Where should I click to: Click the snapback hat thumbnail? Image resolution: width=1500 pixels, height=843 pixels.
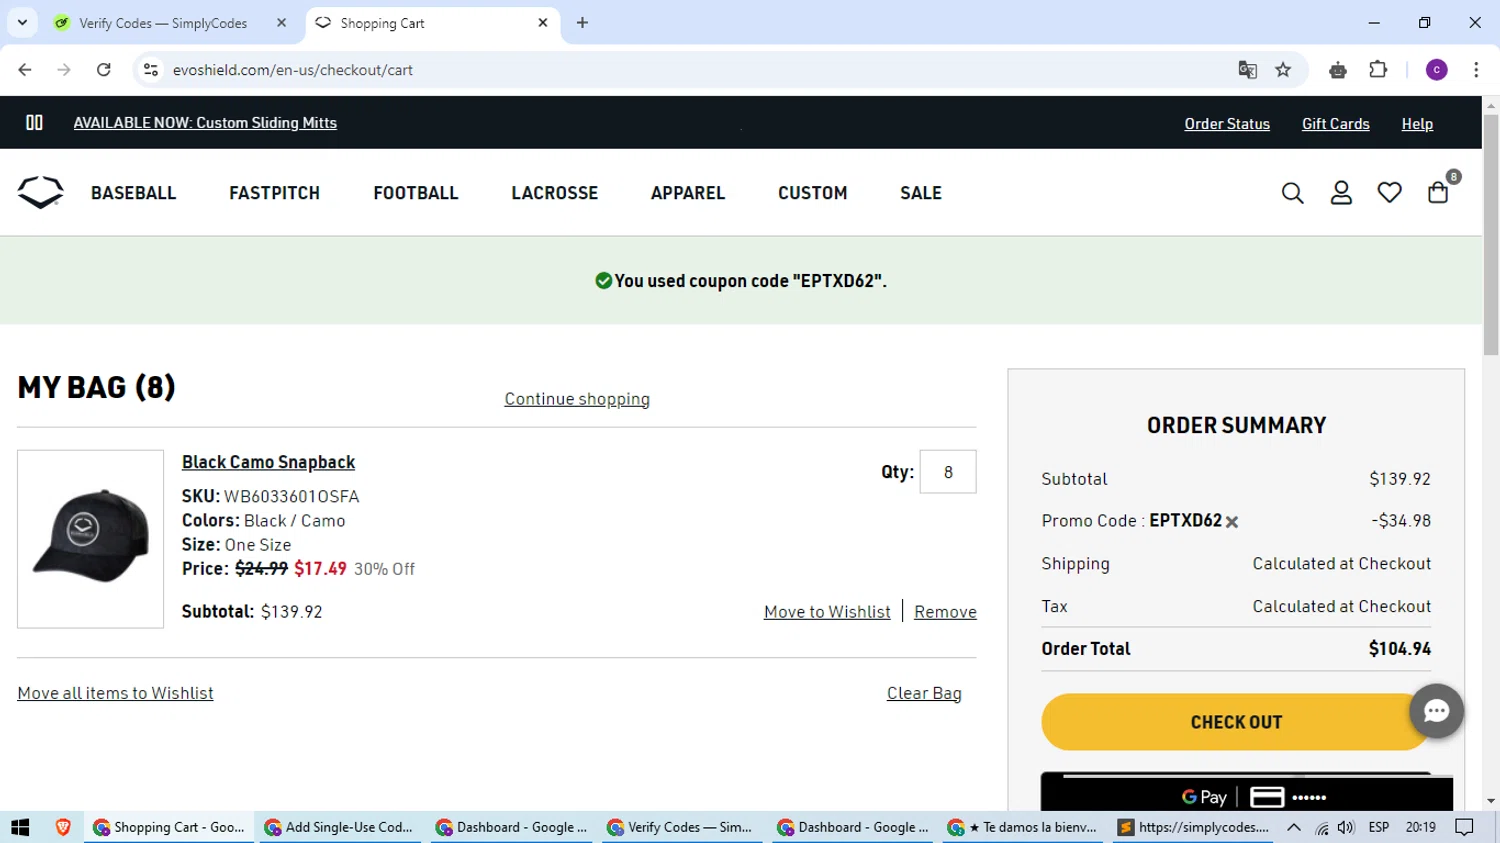pyautogui.click(x=90, y=539)
